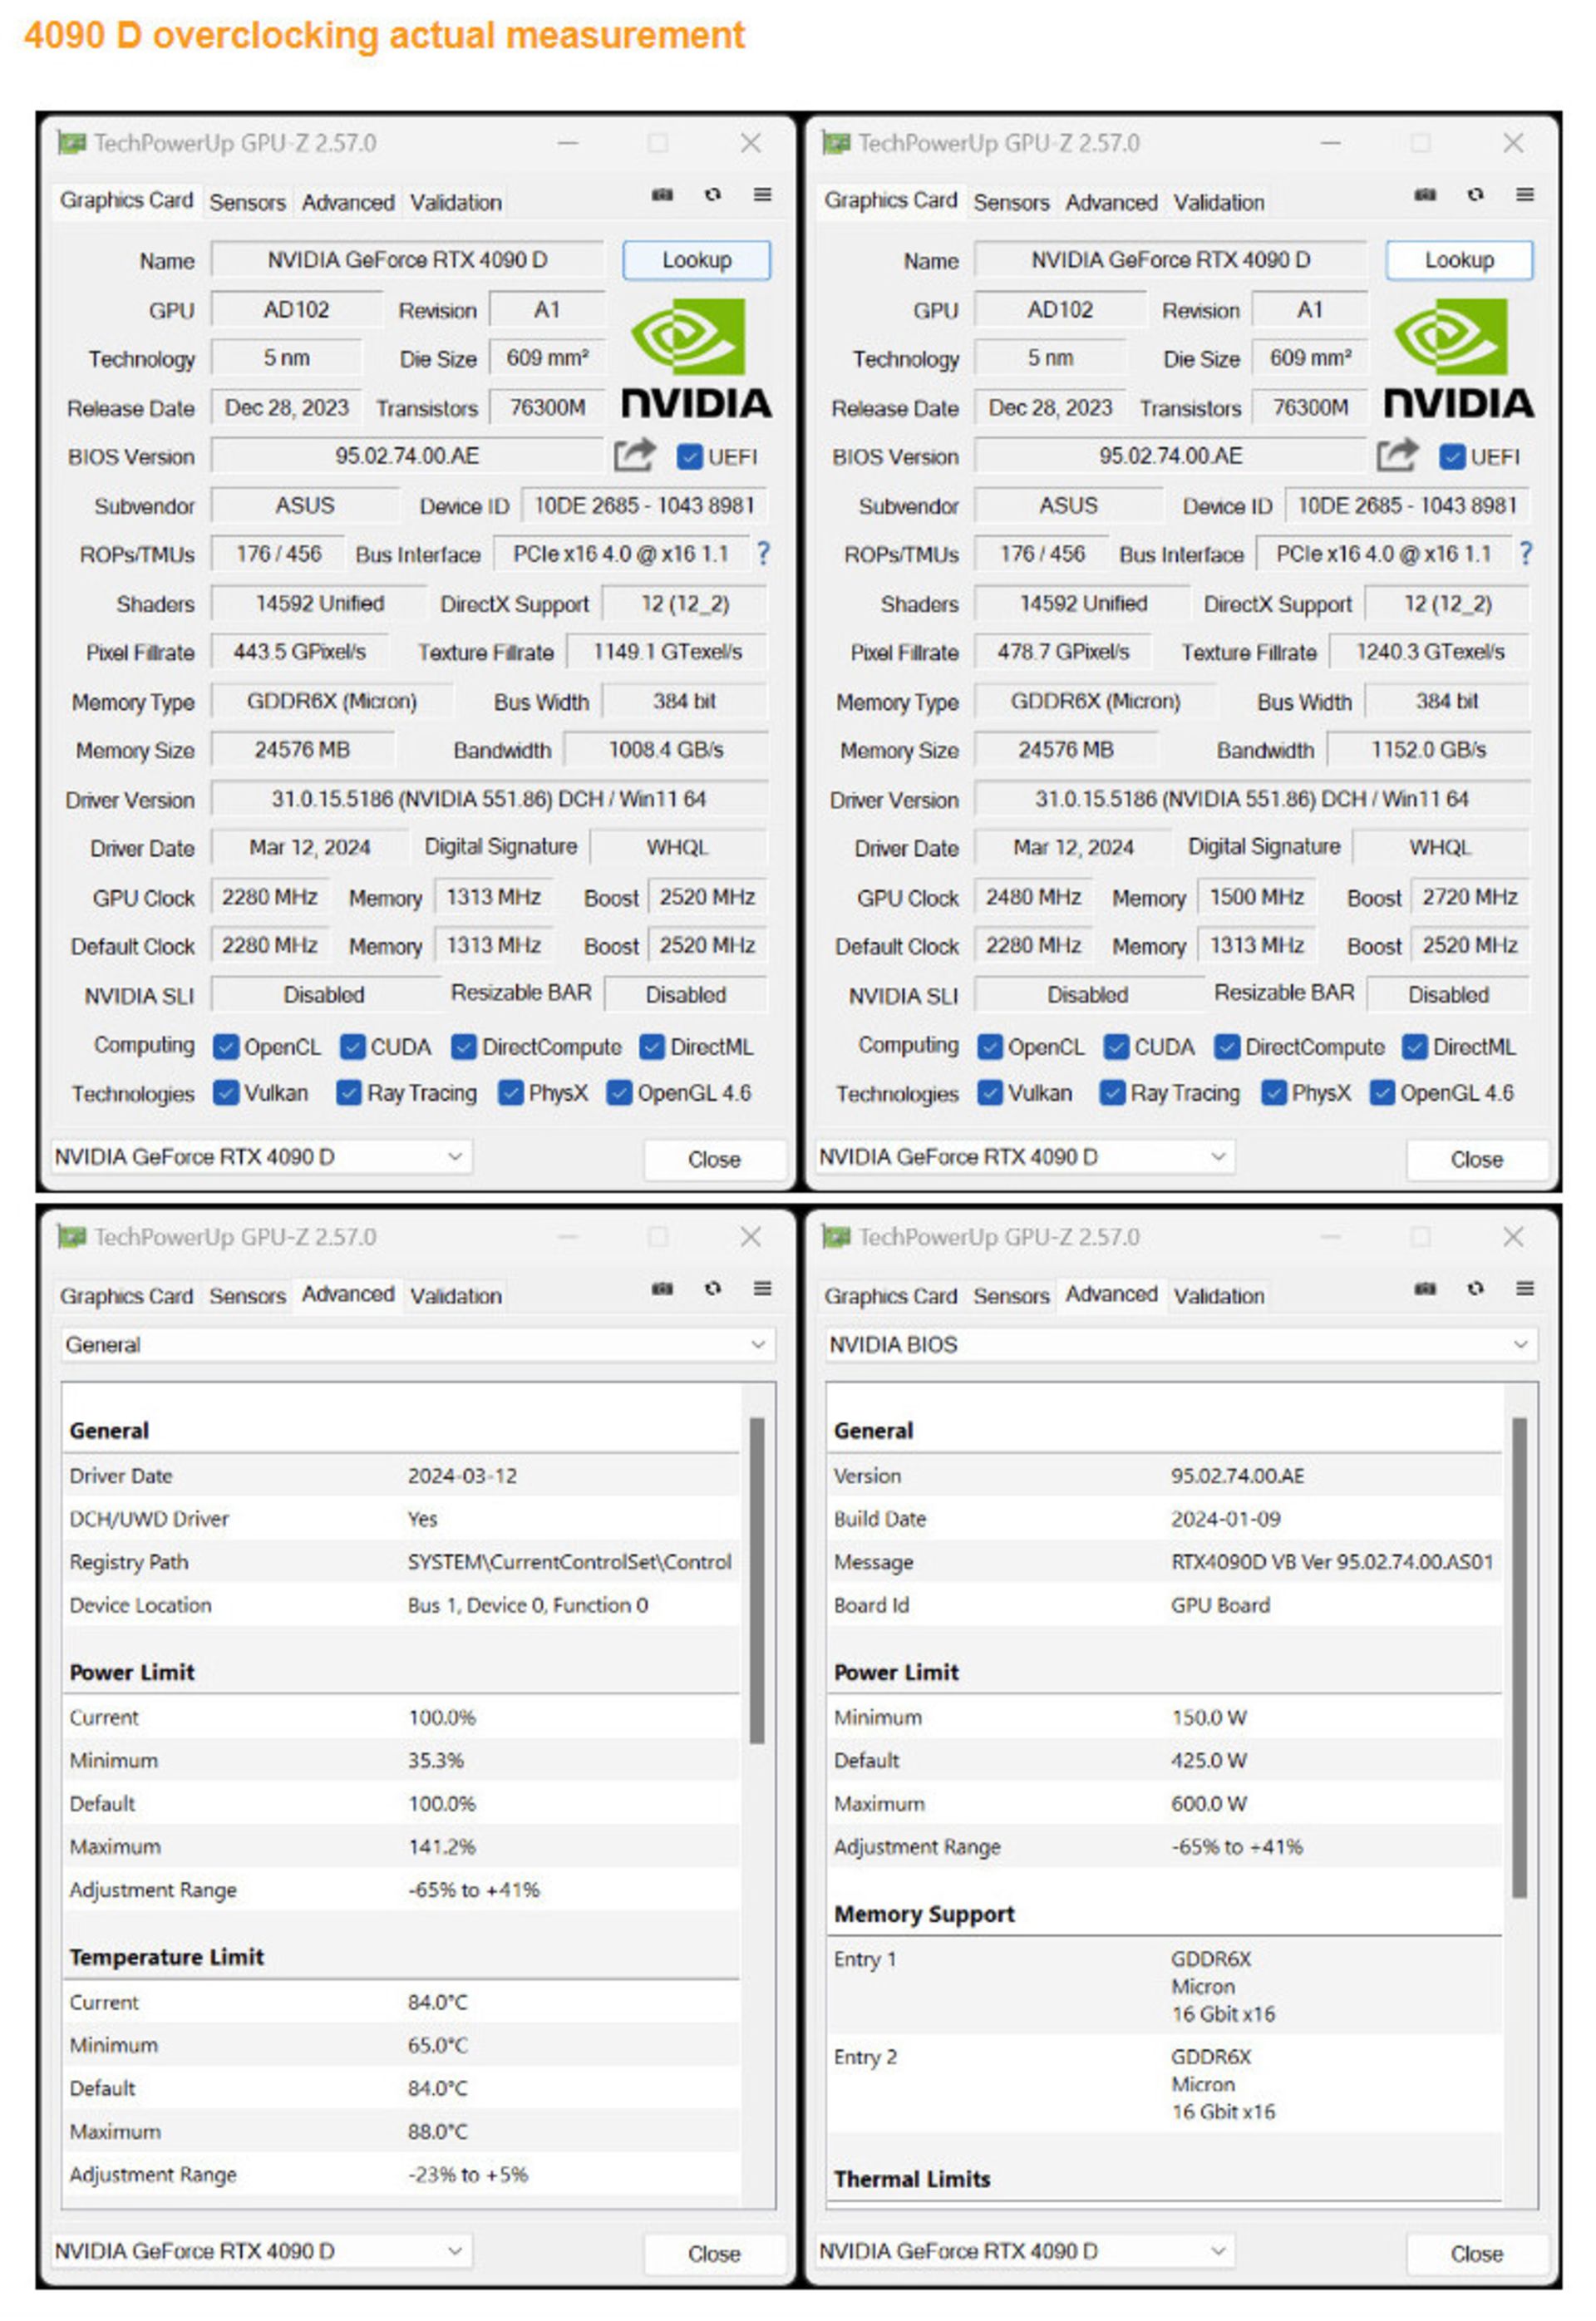Toggle DirectCompute checkbox in top-left window
This screenshot has height=2321, width=1596.
pos(463,1047)
